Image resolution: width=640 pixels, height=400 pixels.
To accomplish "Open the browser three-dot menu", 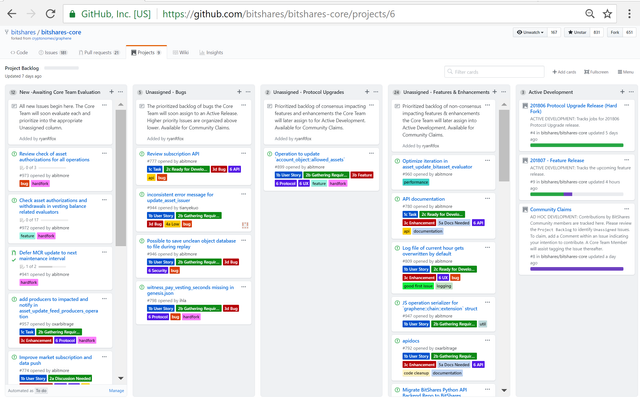I will (x=629, y=14).
